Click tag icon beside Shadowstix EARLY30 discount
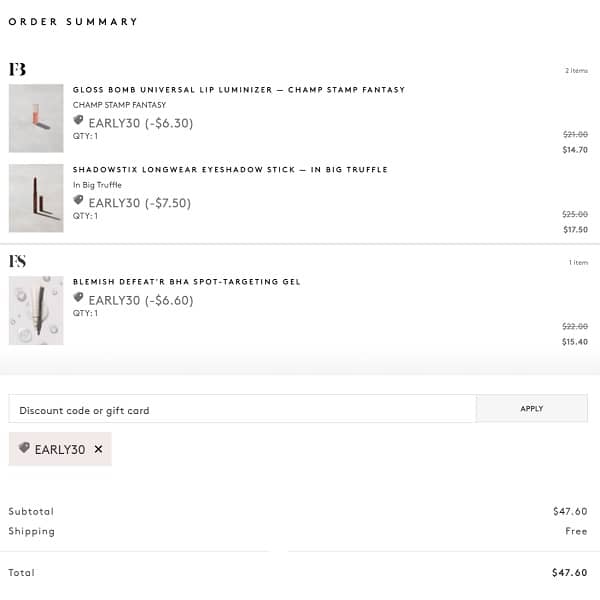This screenshot has height=600, width=600. [79, 201]
